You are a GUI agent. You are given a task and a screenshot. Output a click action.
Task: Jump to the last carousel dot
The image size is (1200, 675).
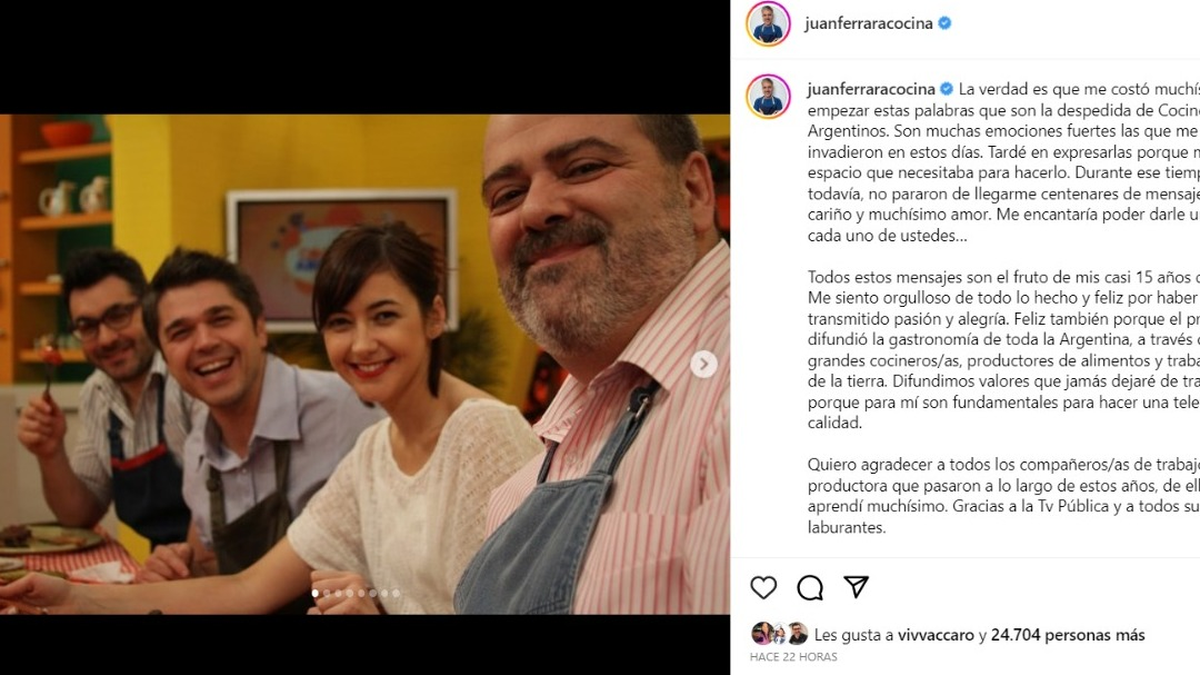[396, 593]
